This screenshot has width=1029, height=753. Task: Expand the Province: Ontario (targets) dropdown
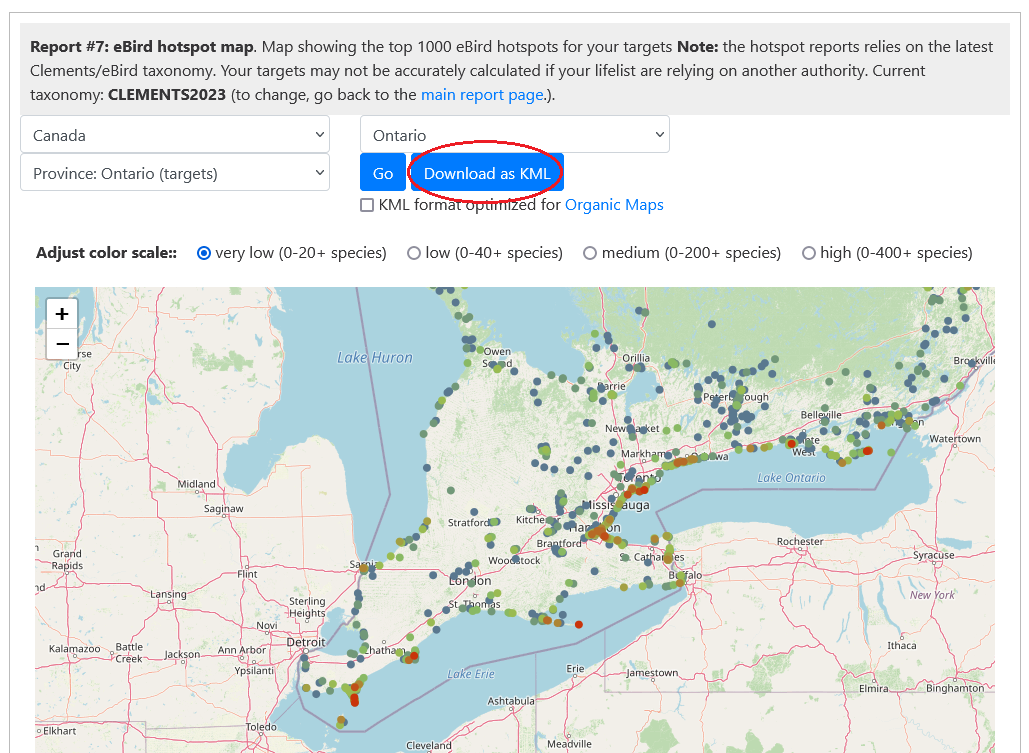pyautogui.click(x=175, y=173)
